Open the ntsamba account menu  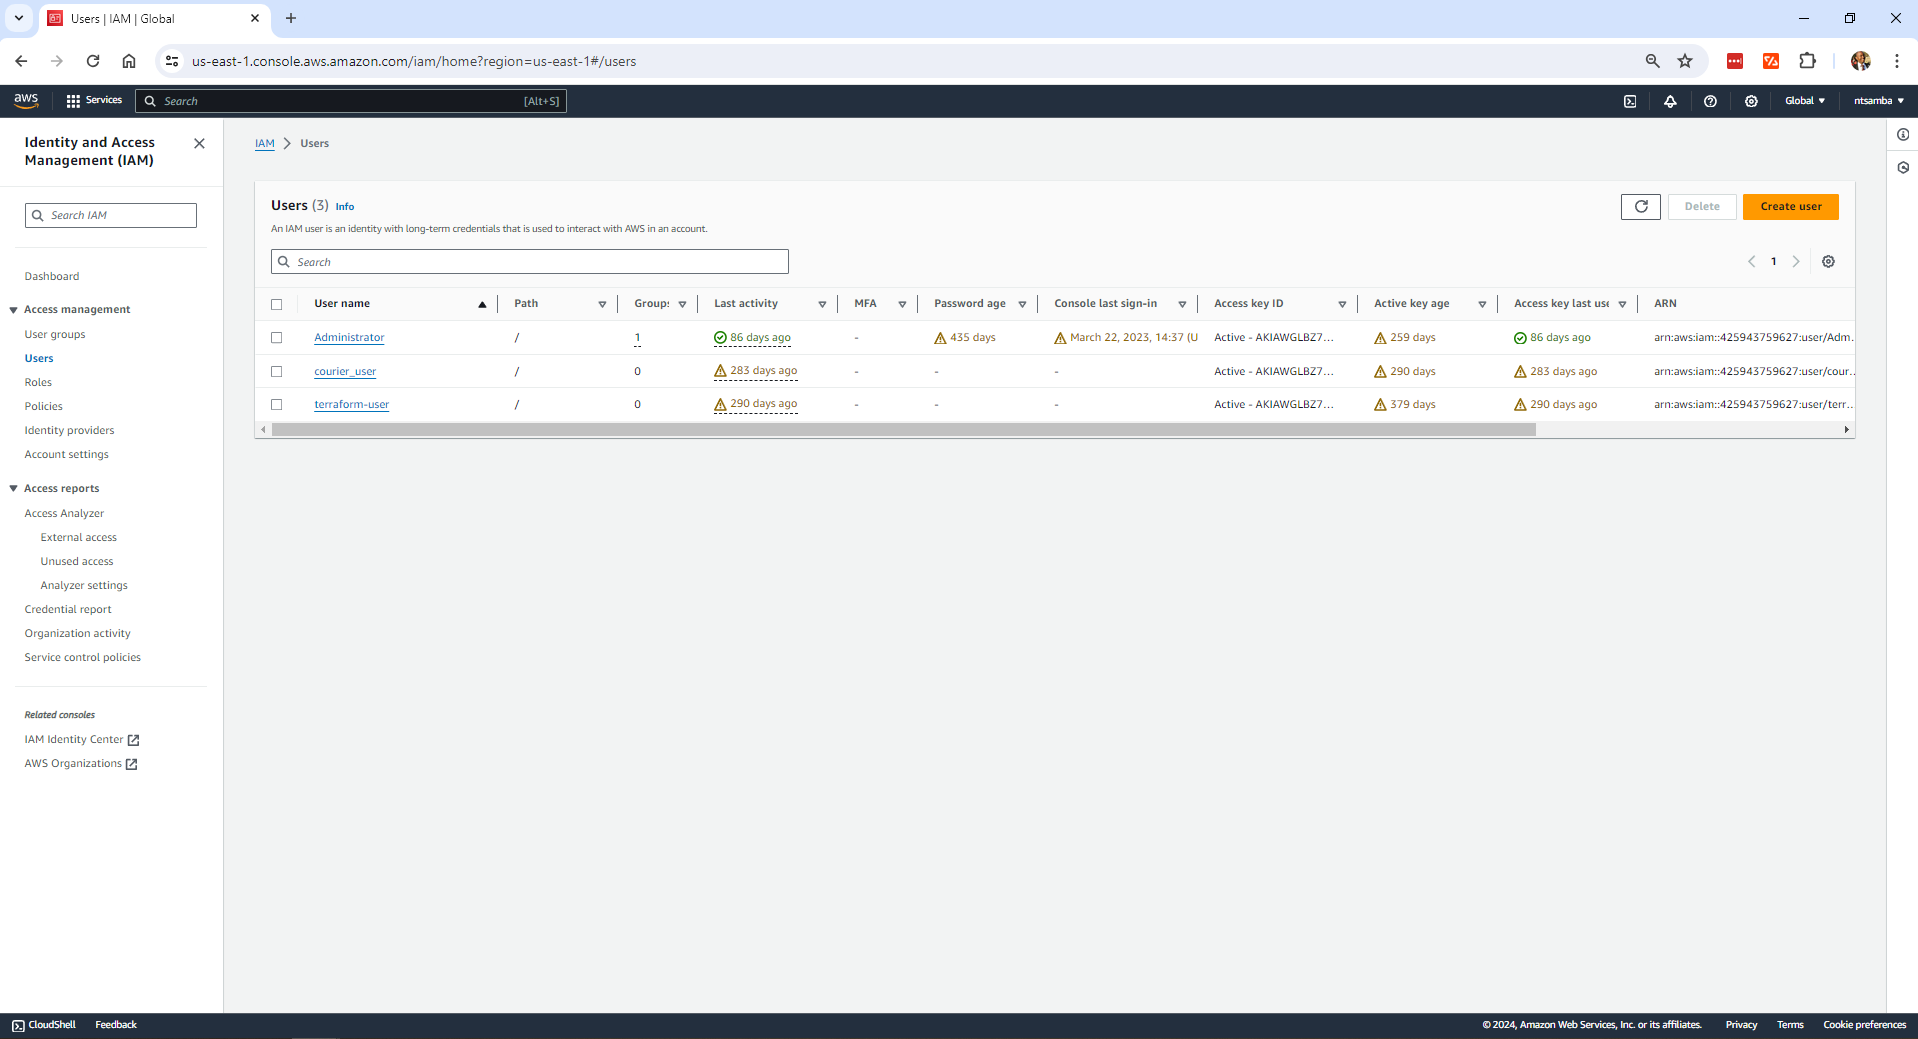pyautogui.click(x=1875, y=100)
